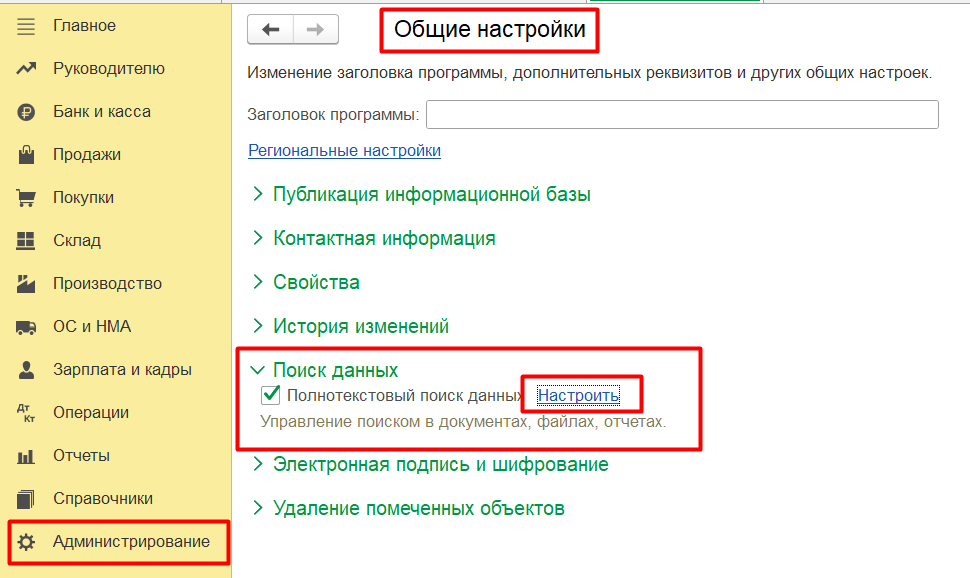Screen dimensions: 970x578
Task: Open the Администрирование menu section
Action: pos(131,542)
